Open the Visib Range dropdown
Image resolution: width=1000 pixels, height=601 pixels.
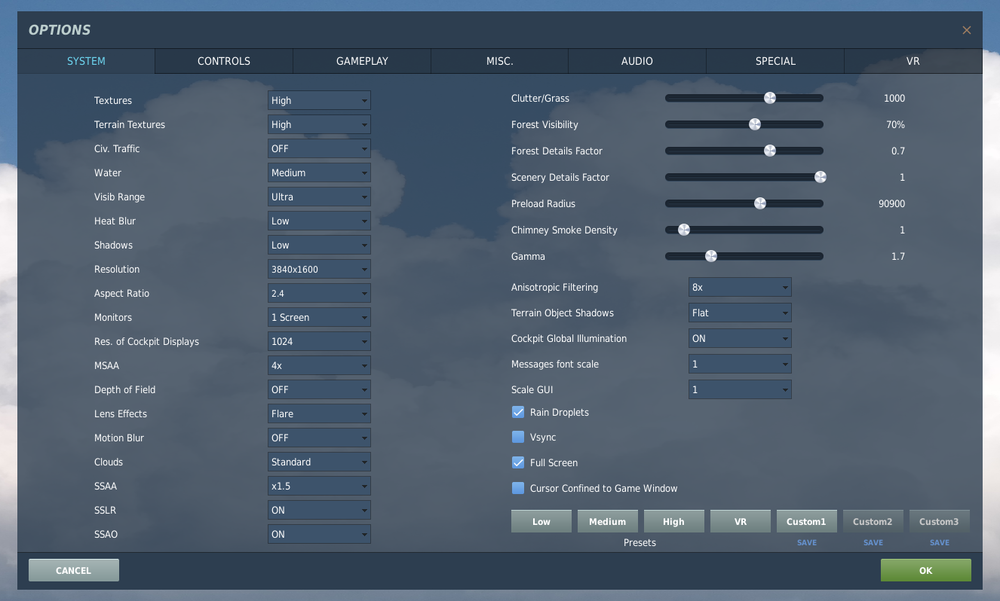coord(318,196)
